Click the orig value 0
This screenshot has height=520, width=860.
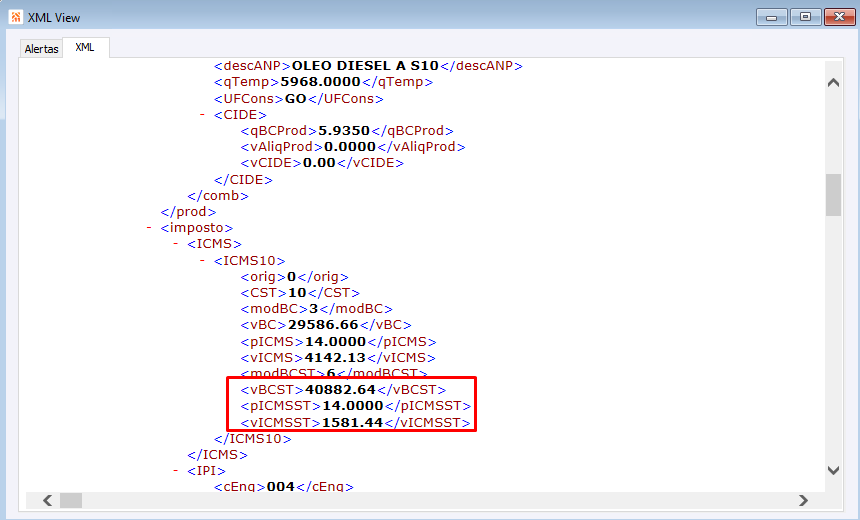(291, 276)
